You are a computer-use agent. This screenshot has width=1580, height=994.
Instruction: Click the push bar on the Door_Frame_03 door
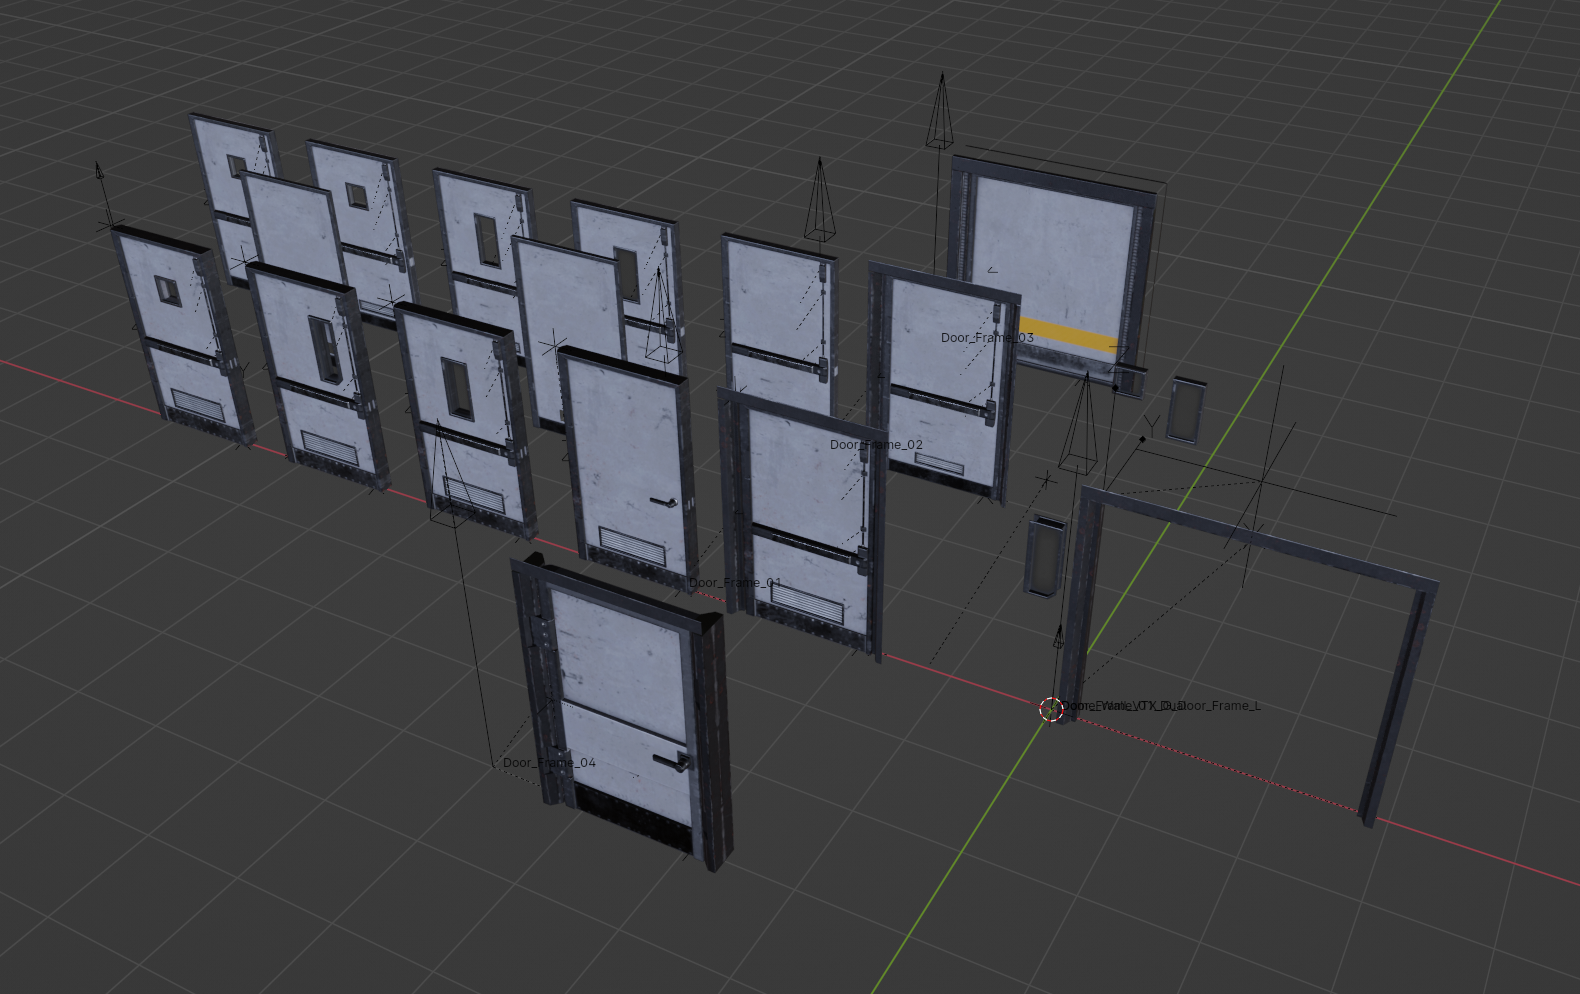pos(938,400)
